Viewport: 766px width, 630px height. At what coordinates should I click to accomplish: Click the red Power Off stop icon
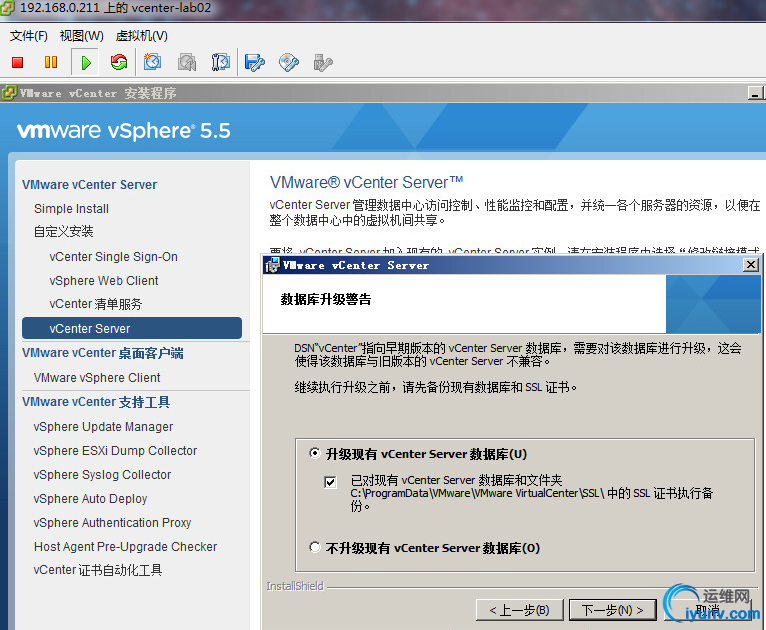click(18, 63)
